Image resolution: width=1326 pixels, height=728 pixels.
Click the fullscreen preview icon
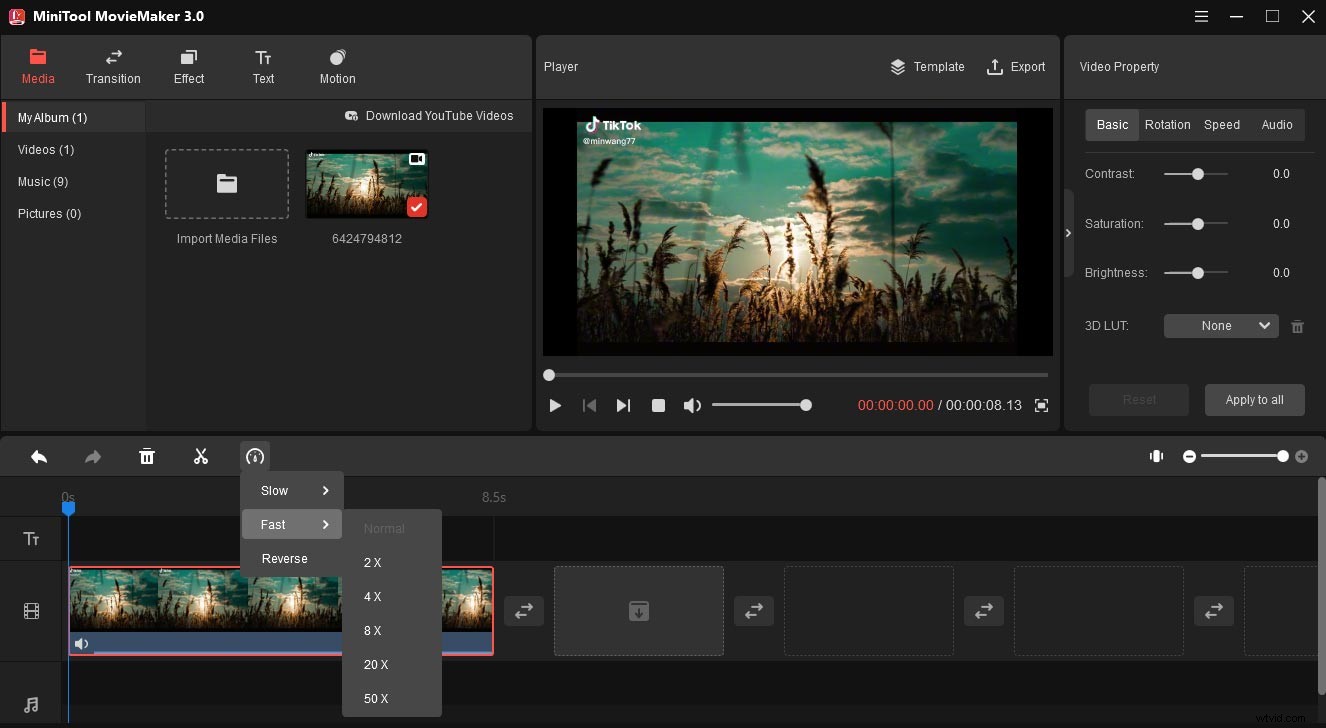1041,405
